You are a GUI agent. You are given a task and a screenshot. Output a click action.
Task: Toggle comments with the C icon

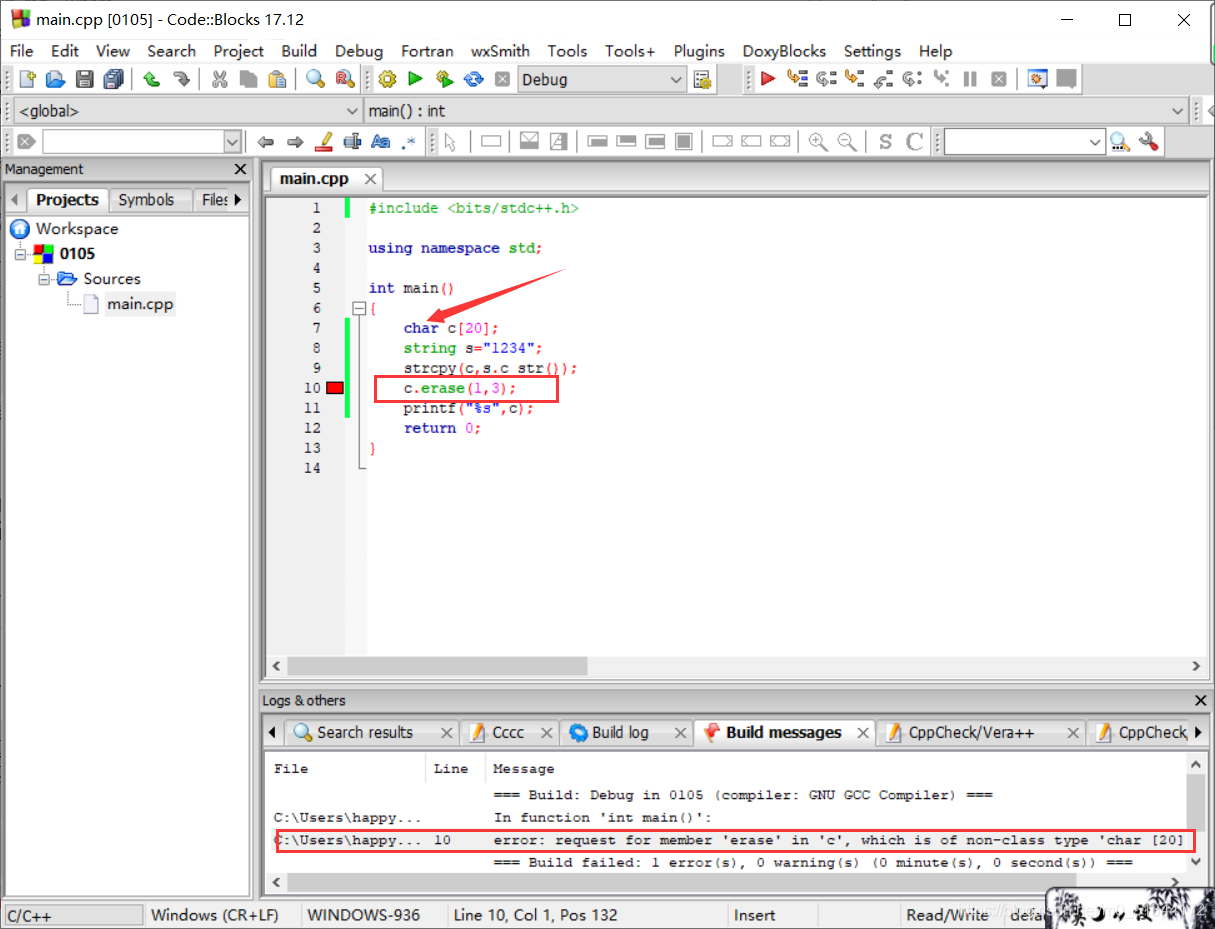[x=914, y=142]
